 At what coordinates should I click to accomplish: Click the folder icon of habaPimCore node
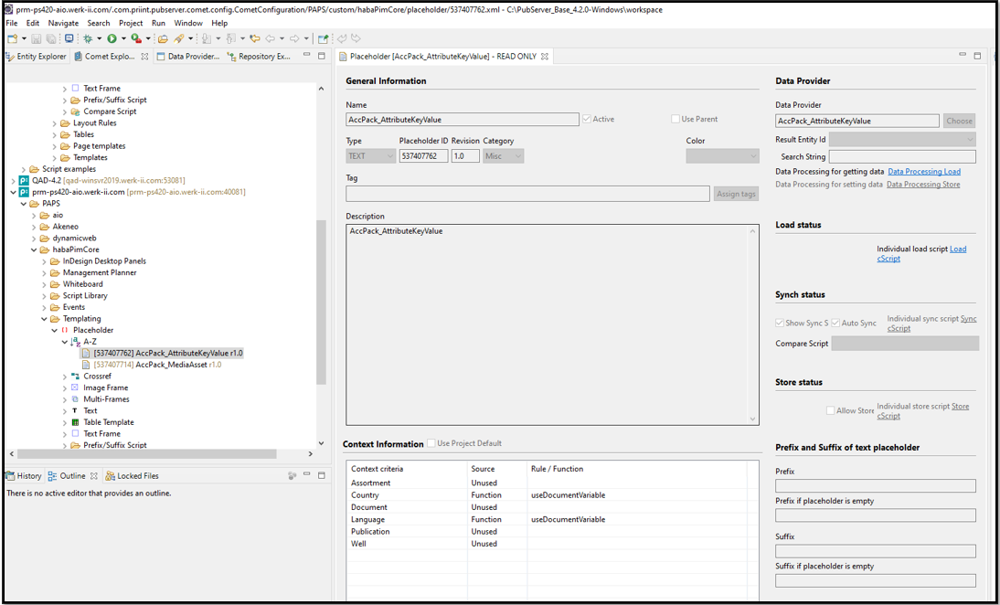(x=45, y=249)
